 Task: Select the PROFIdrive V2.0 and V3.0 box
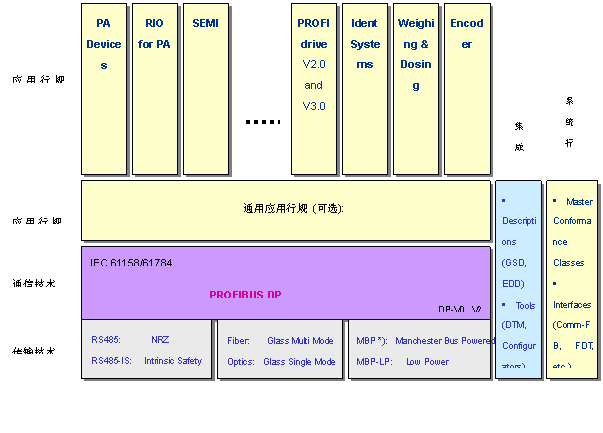click(314, 89)
